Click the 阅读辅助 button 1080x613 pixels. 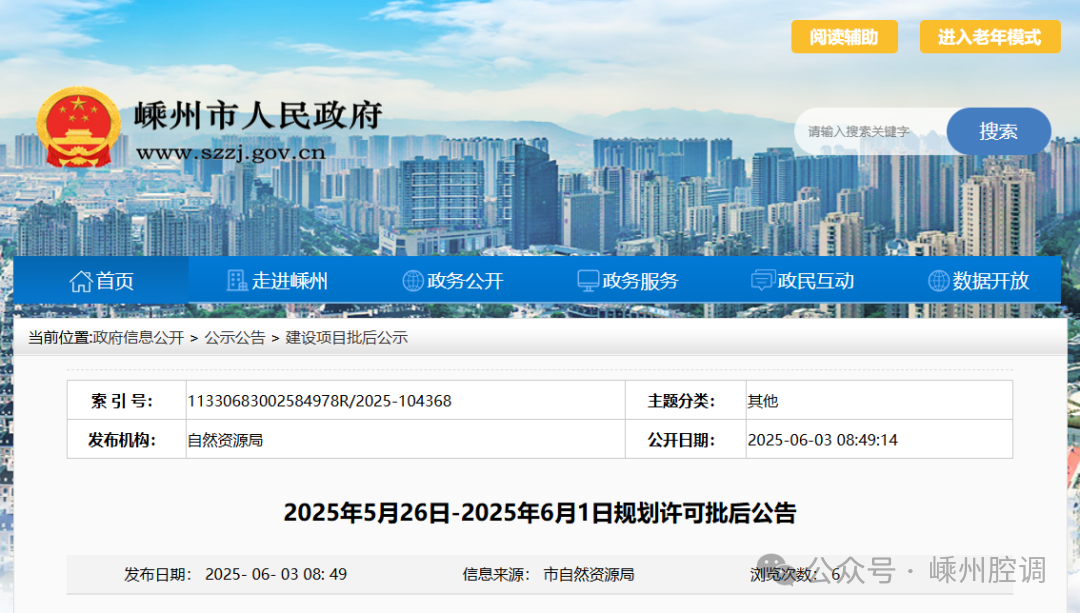click(844, 37)
